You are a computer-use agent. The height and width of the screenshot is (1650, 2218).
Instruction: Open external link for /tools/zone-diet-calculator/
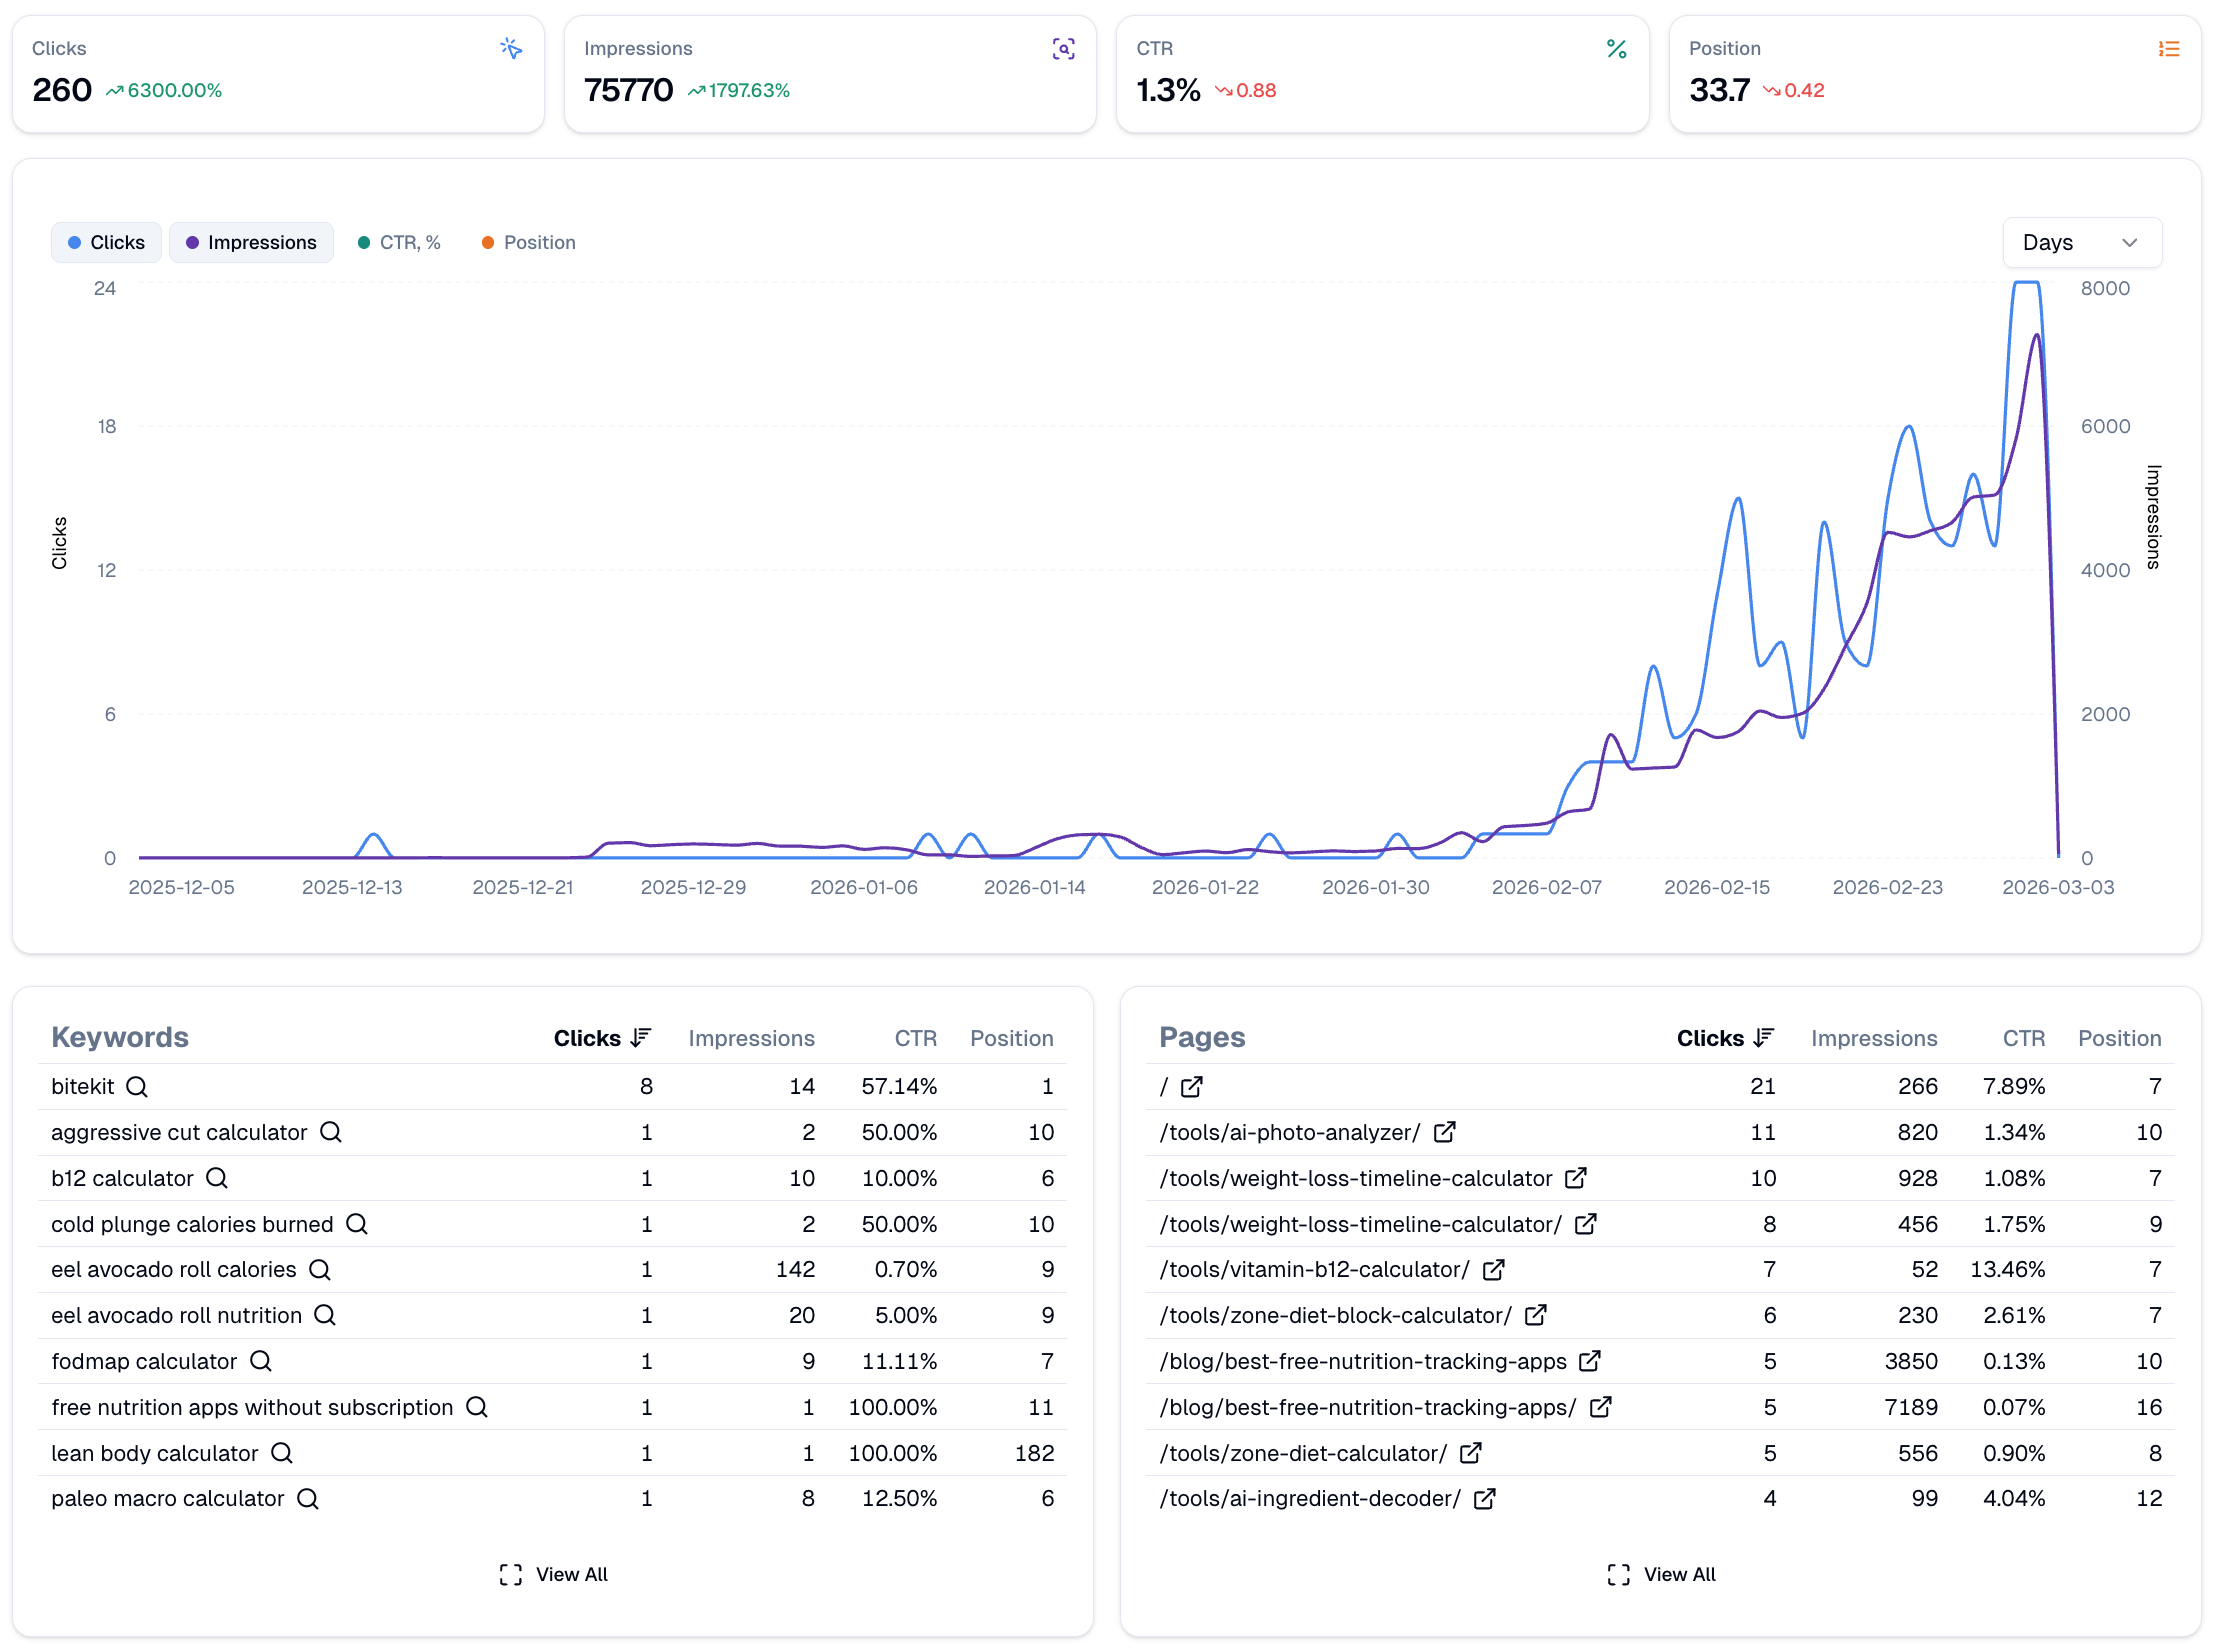coord(1470,1453)
